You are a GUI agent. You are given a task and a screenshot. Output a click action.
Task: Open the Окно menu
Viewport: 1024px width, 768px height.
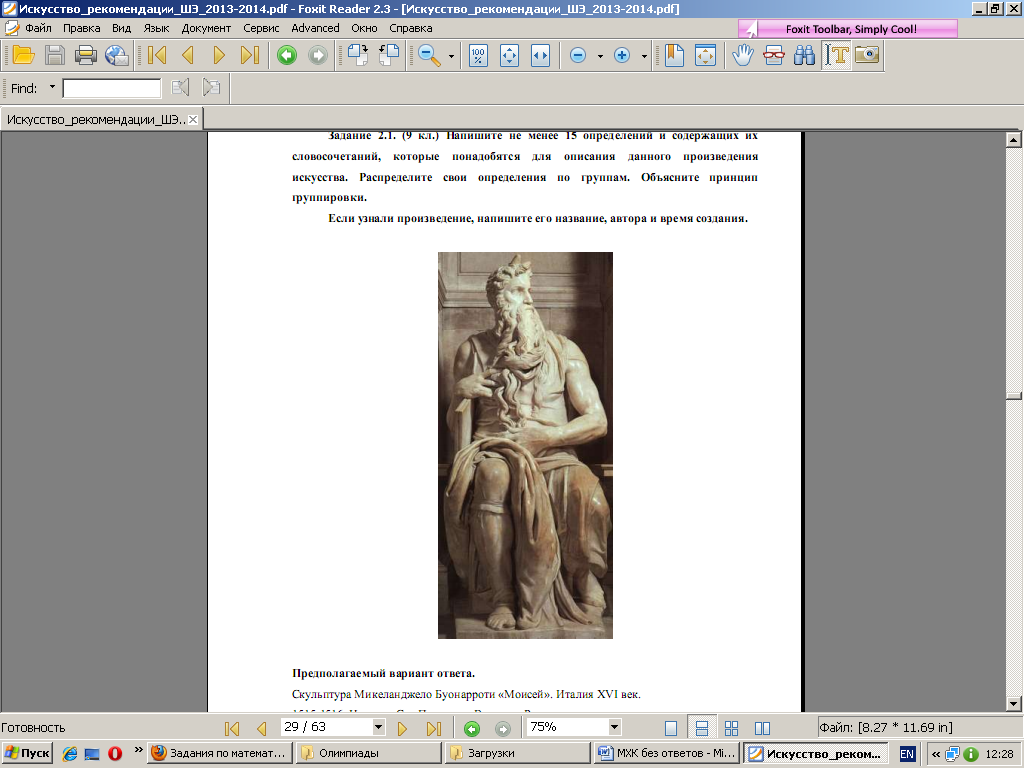point(364,28)
